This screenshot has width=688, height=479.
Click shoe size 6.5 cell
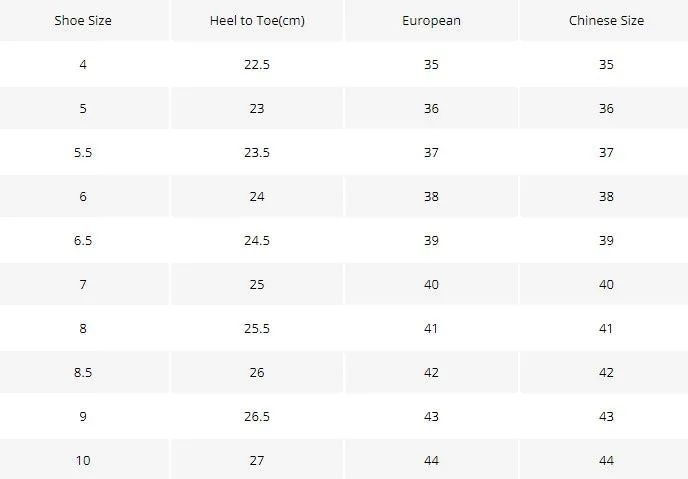tap(83, 240)
